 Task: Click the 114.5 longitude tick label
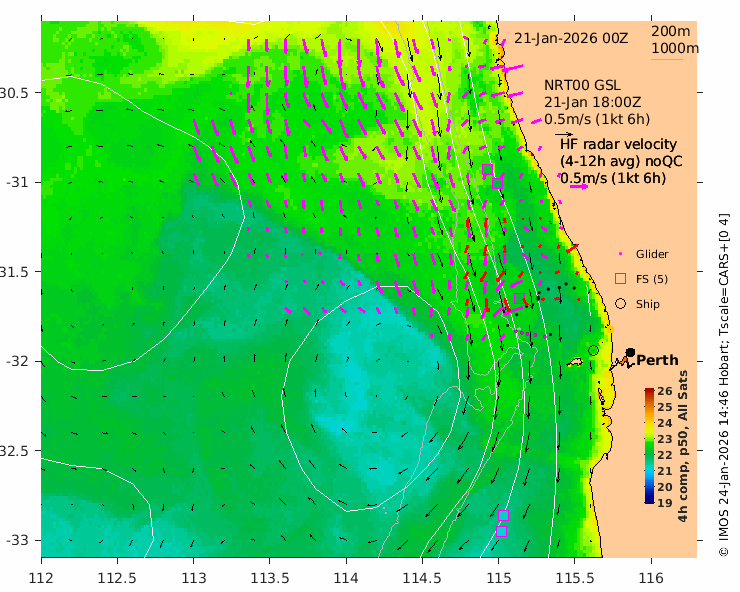click(422, 578)
